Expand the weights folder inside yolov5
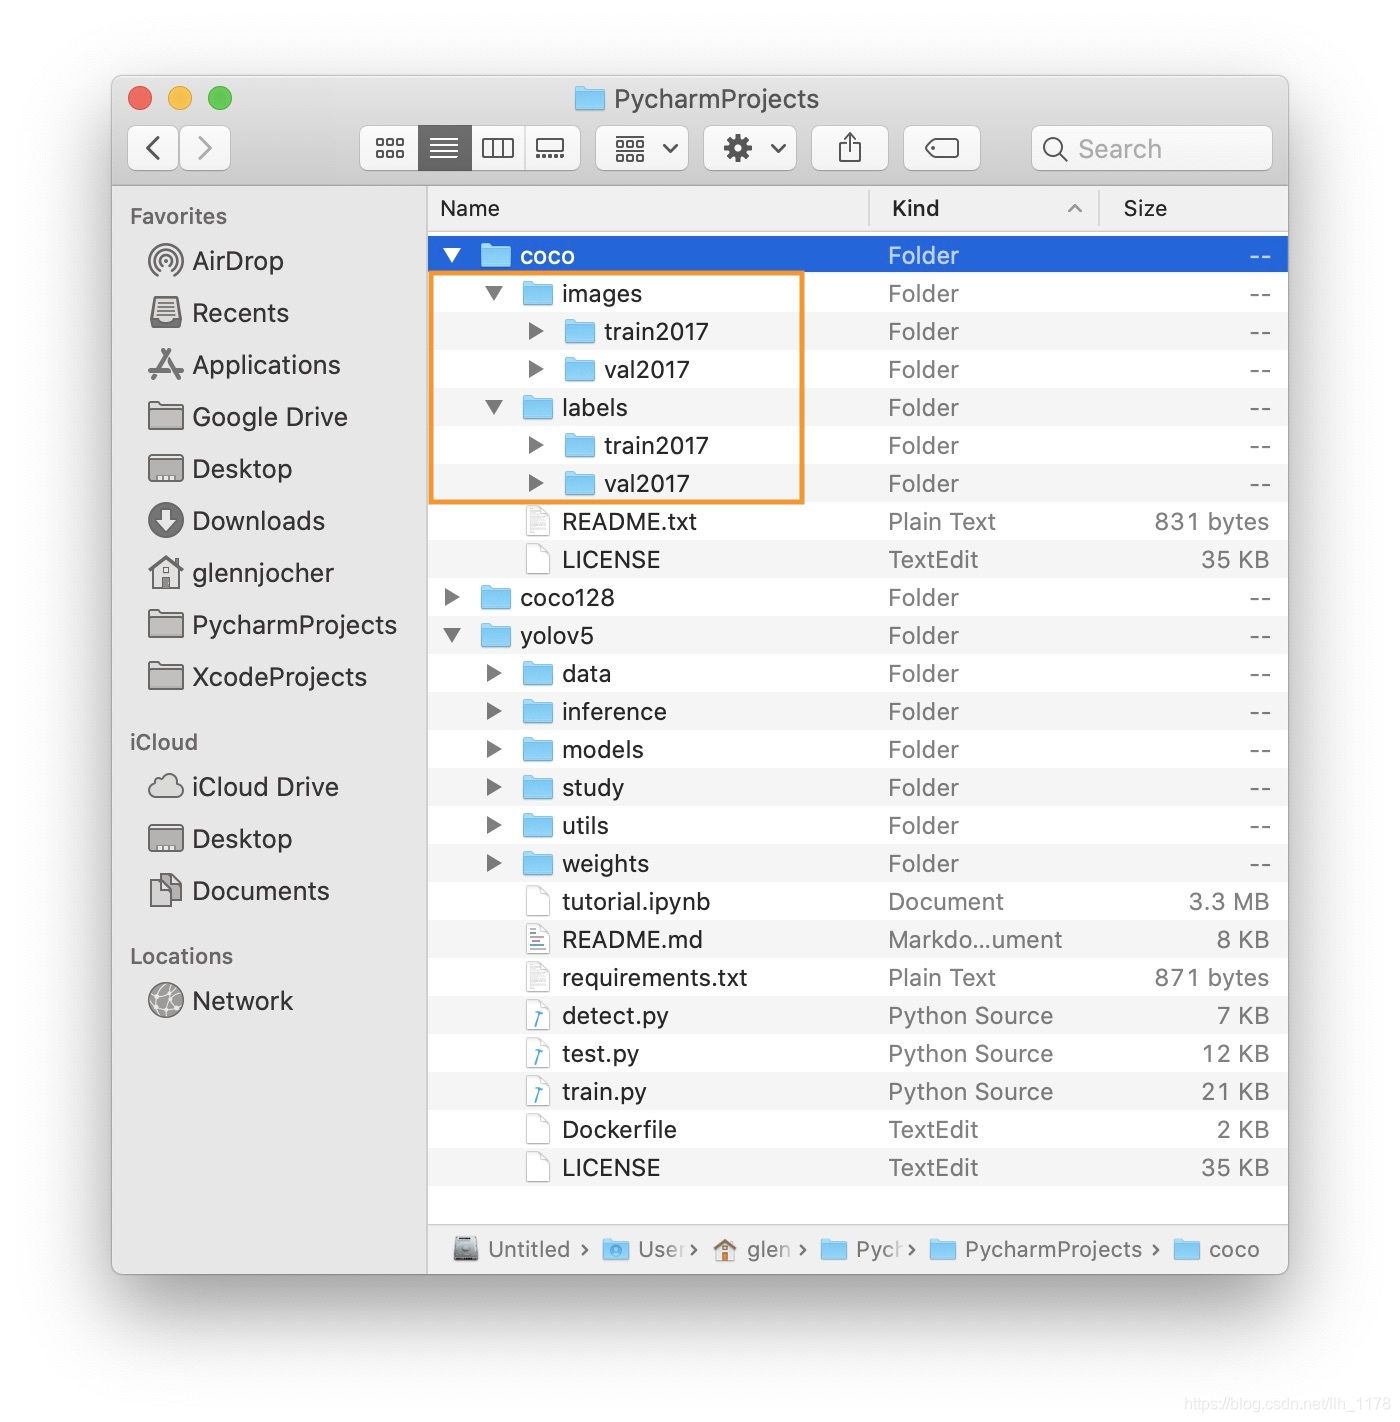Screen dimensions: 1400x1422 (494, 863)
